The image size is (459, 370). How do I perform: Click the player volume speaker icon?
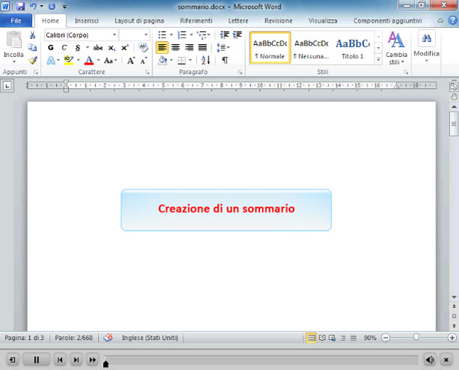coord(430,360)
